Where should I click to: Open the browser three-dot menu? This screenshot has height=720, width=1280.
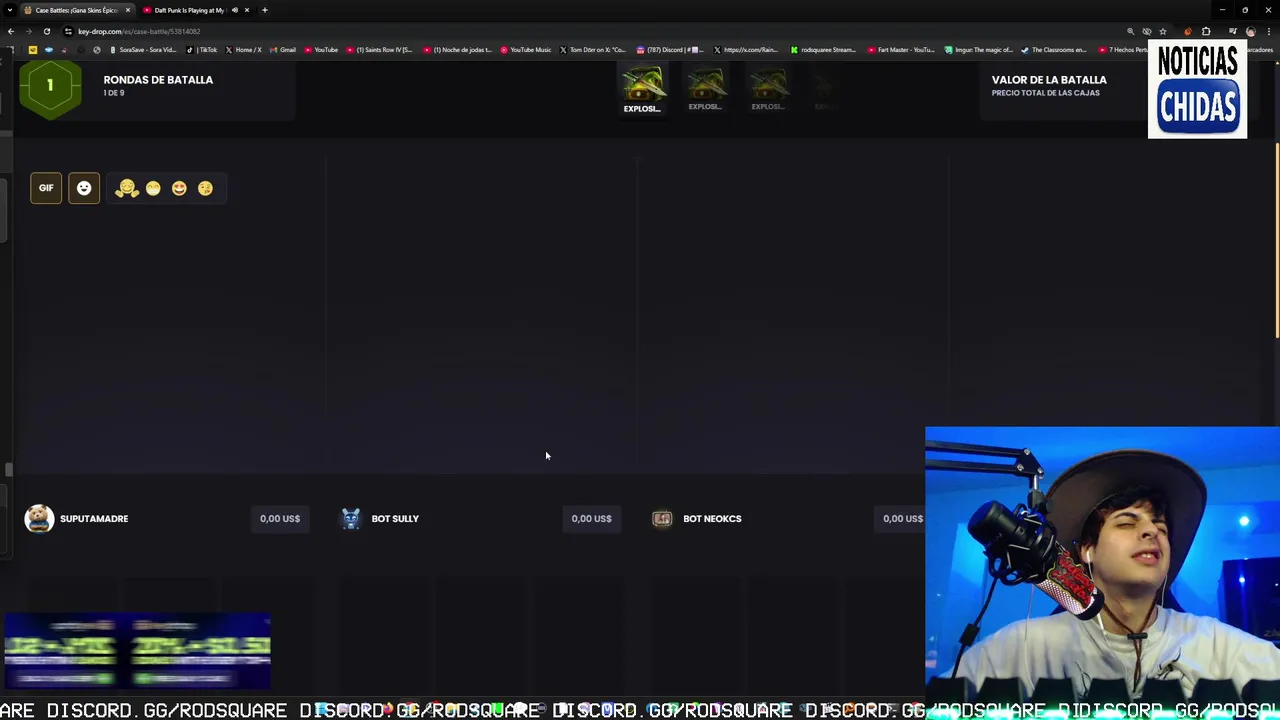click(1268, 31)
